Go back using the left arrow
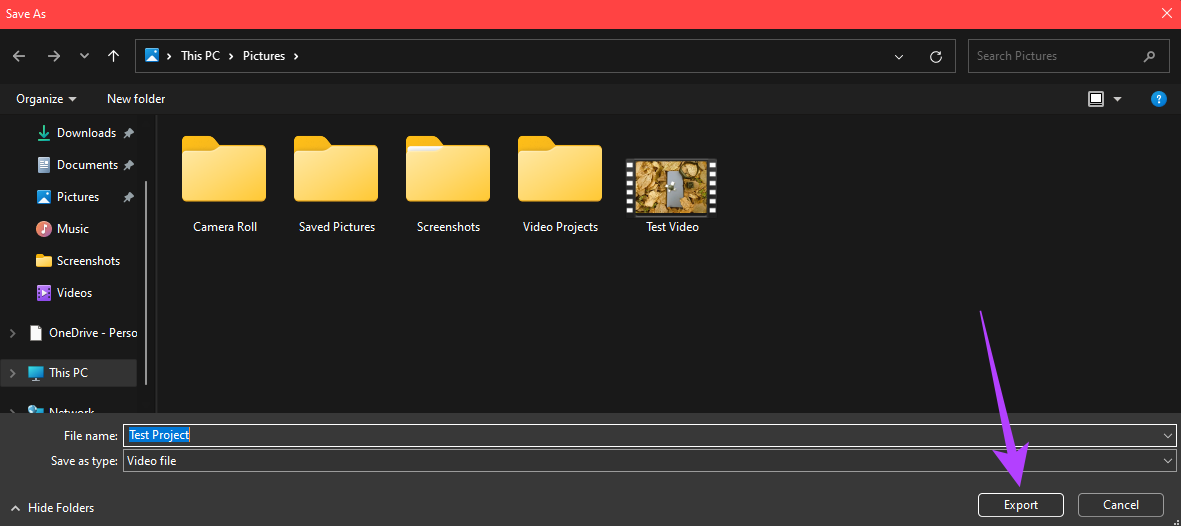1181x526 pixels. tap(19, 56)
